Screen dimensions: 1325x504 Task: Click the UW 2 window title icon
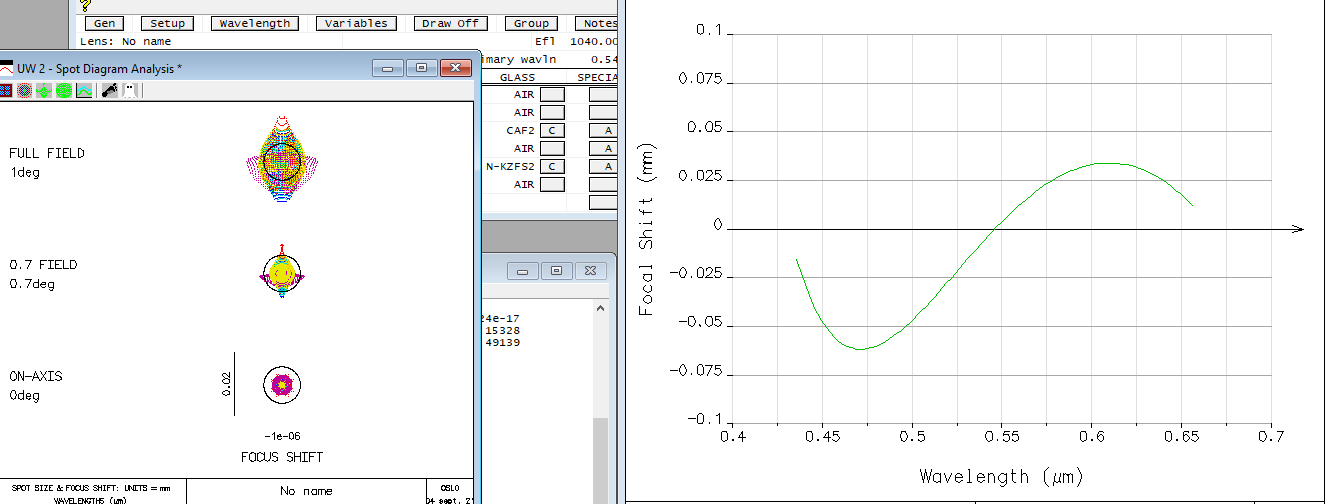click(x=6, y=68)
